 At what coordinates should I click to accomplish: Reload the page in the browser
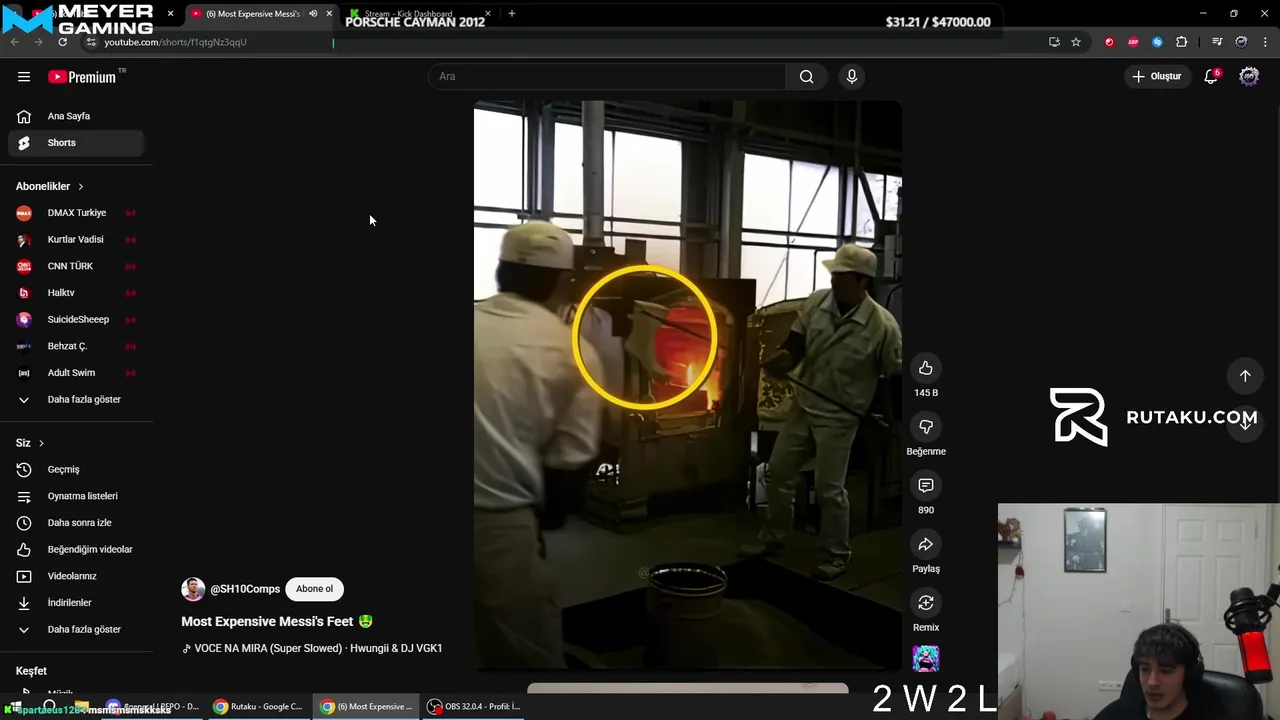(63, 42)
